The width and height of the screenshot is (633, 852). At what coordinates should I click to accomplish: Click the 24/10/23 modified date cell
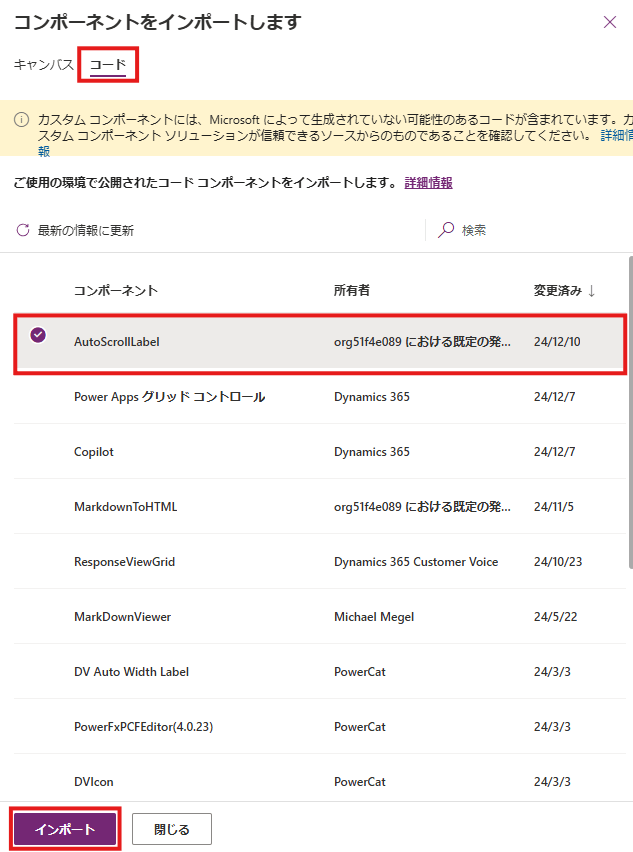pos(557,562)
